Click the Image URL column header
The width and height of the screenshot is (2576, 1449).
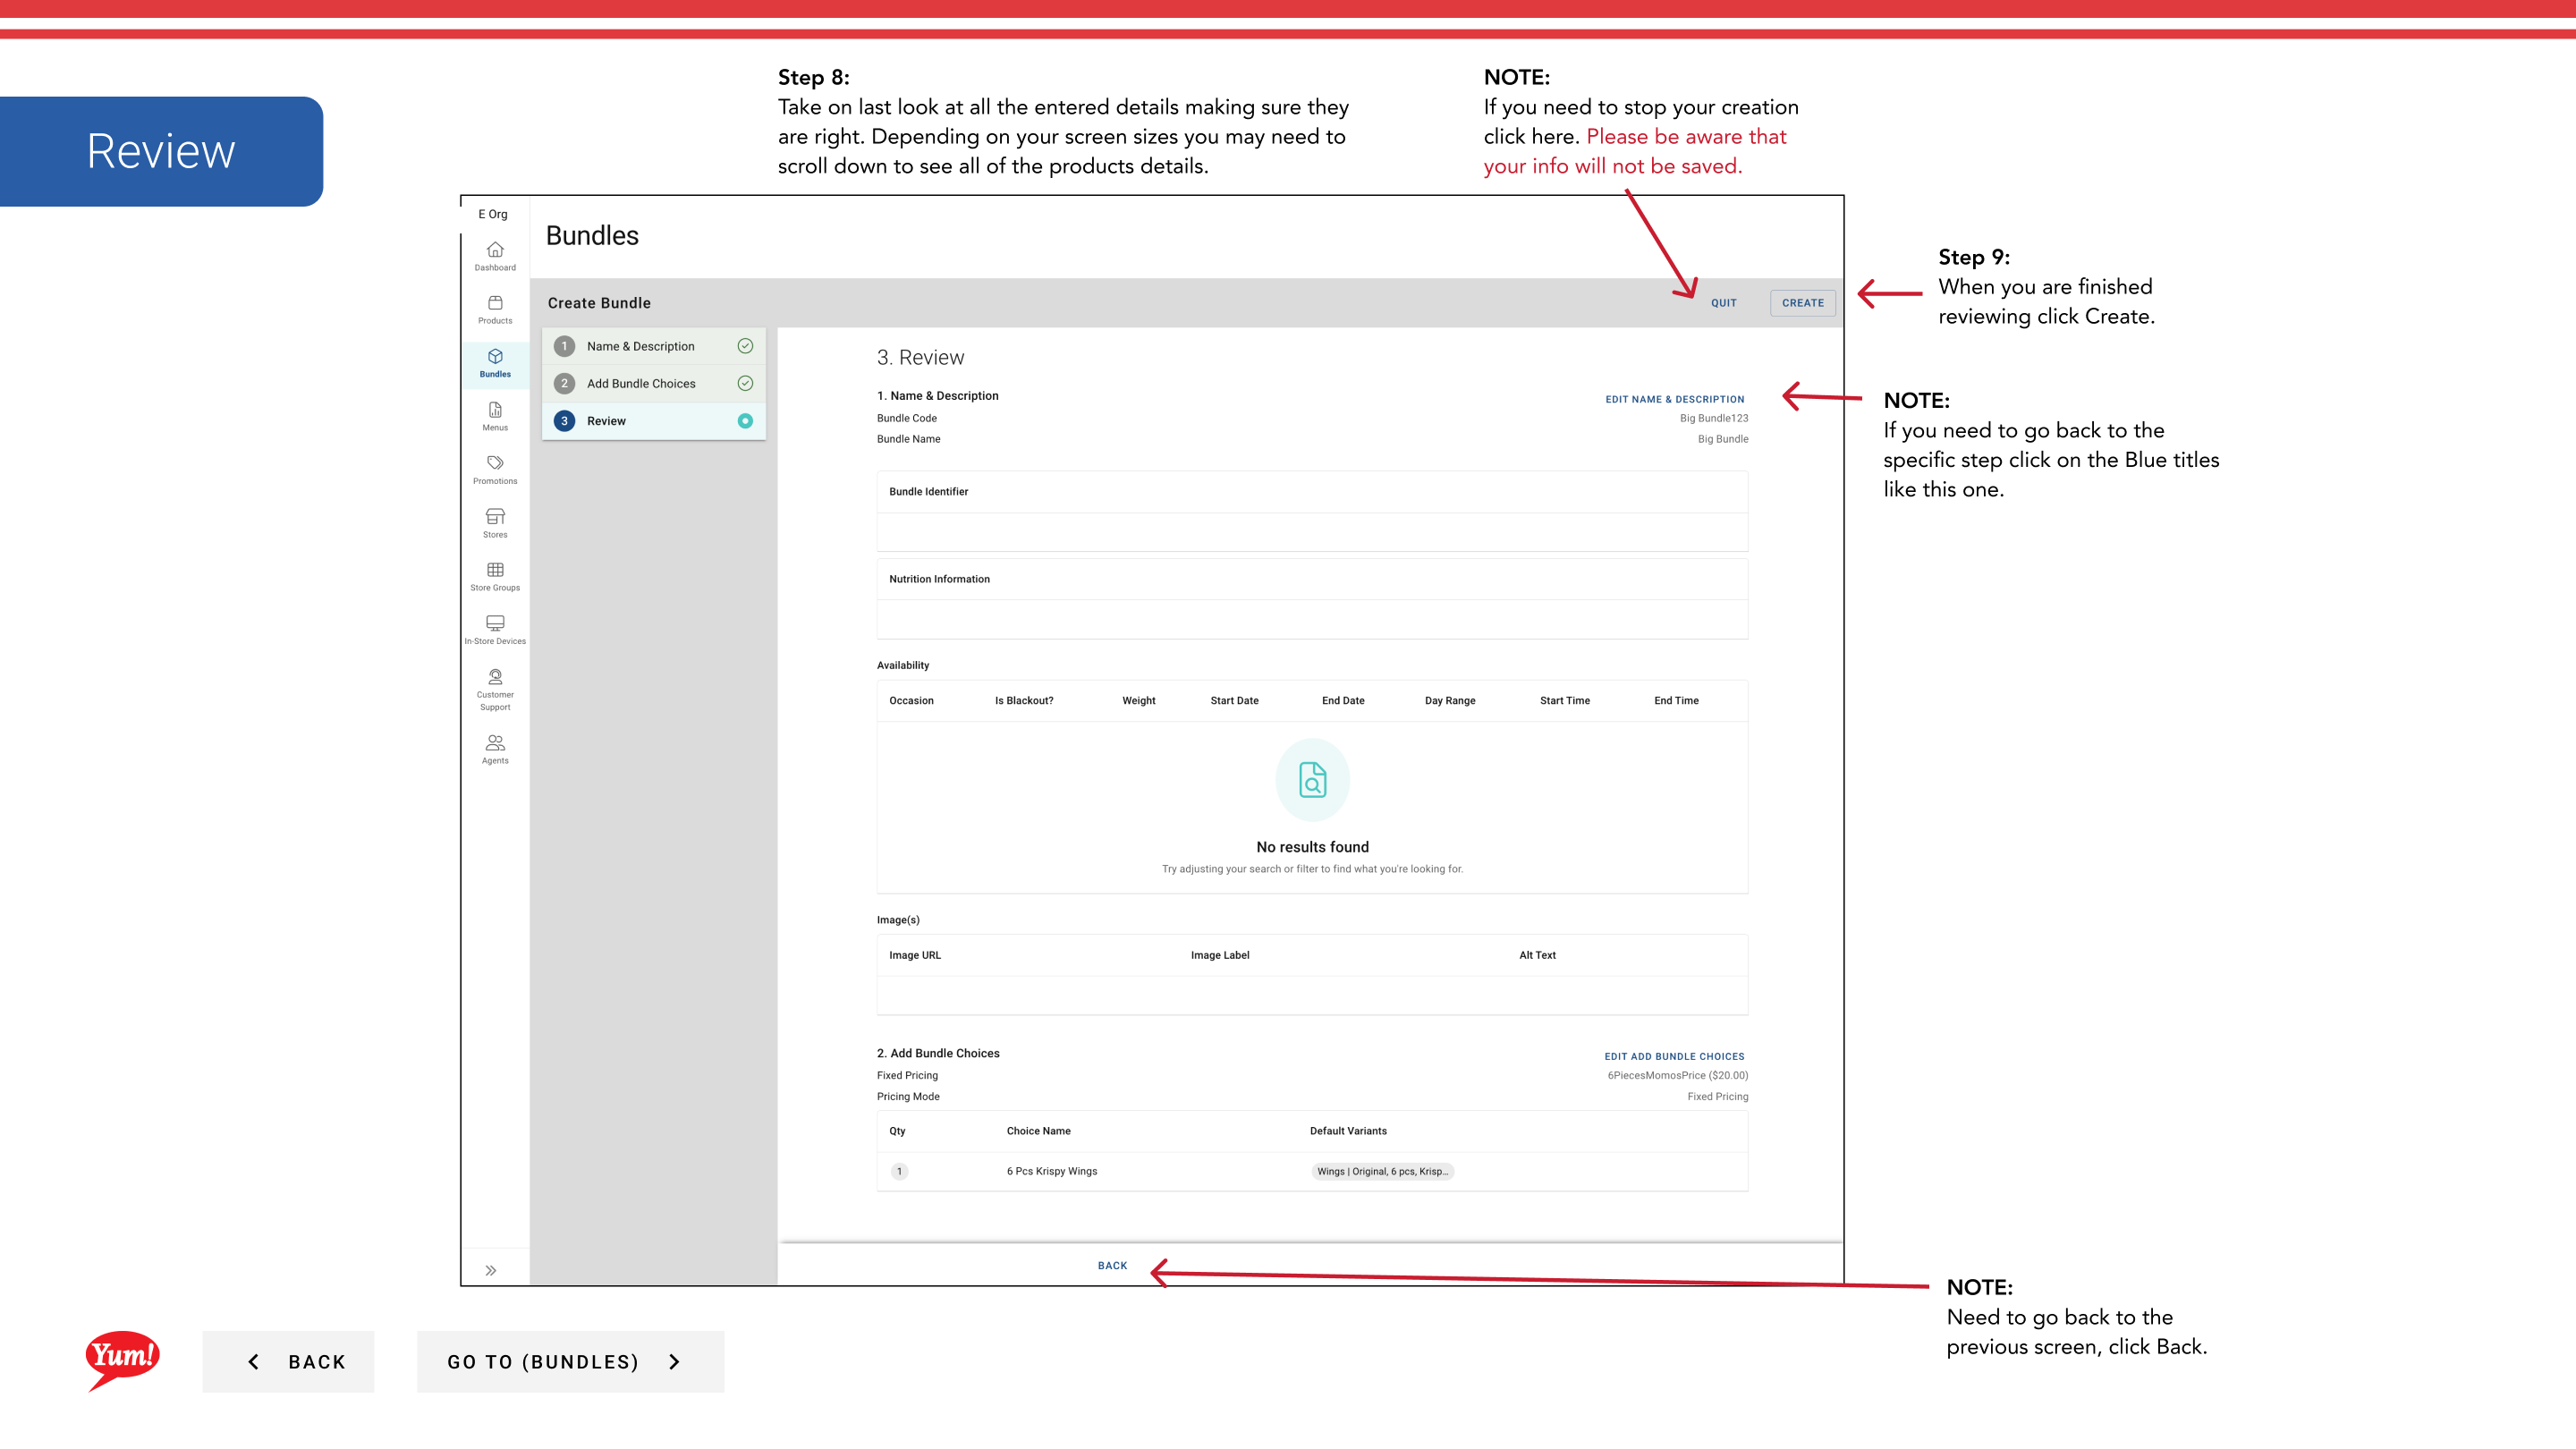(915, 955)
